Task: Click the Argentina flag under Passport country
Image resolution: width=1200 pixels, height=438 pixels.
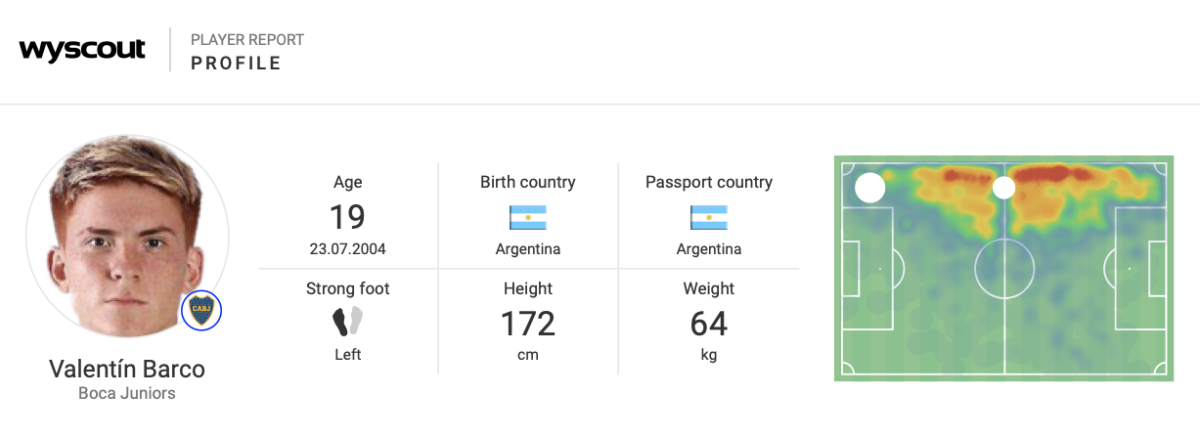Action: click(708, 218)
